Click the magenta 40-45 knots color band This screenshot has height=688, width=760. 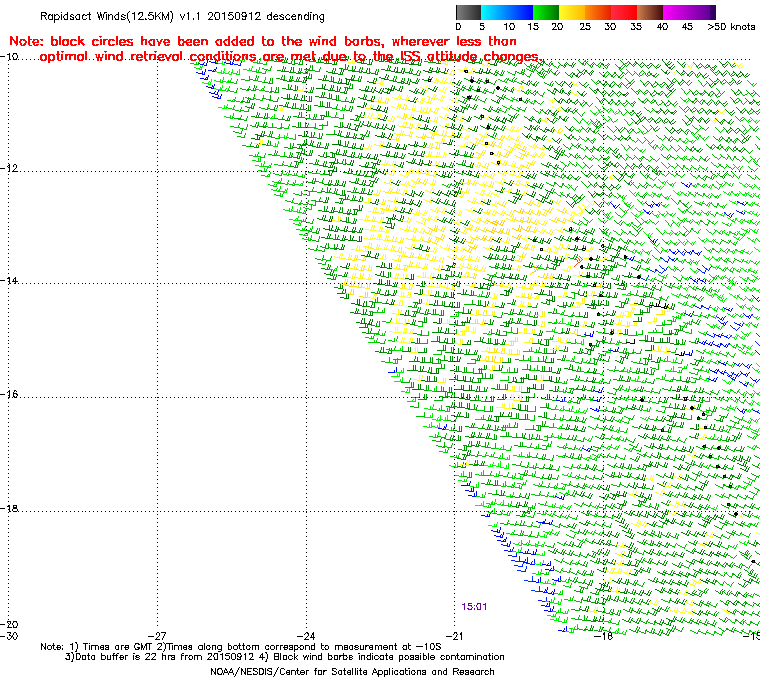pos(676,12)
